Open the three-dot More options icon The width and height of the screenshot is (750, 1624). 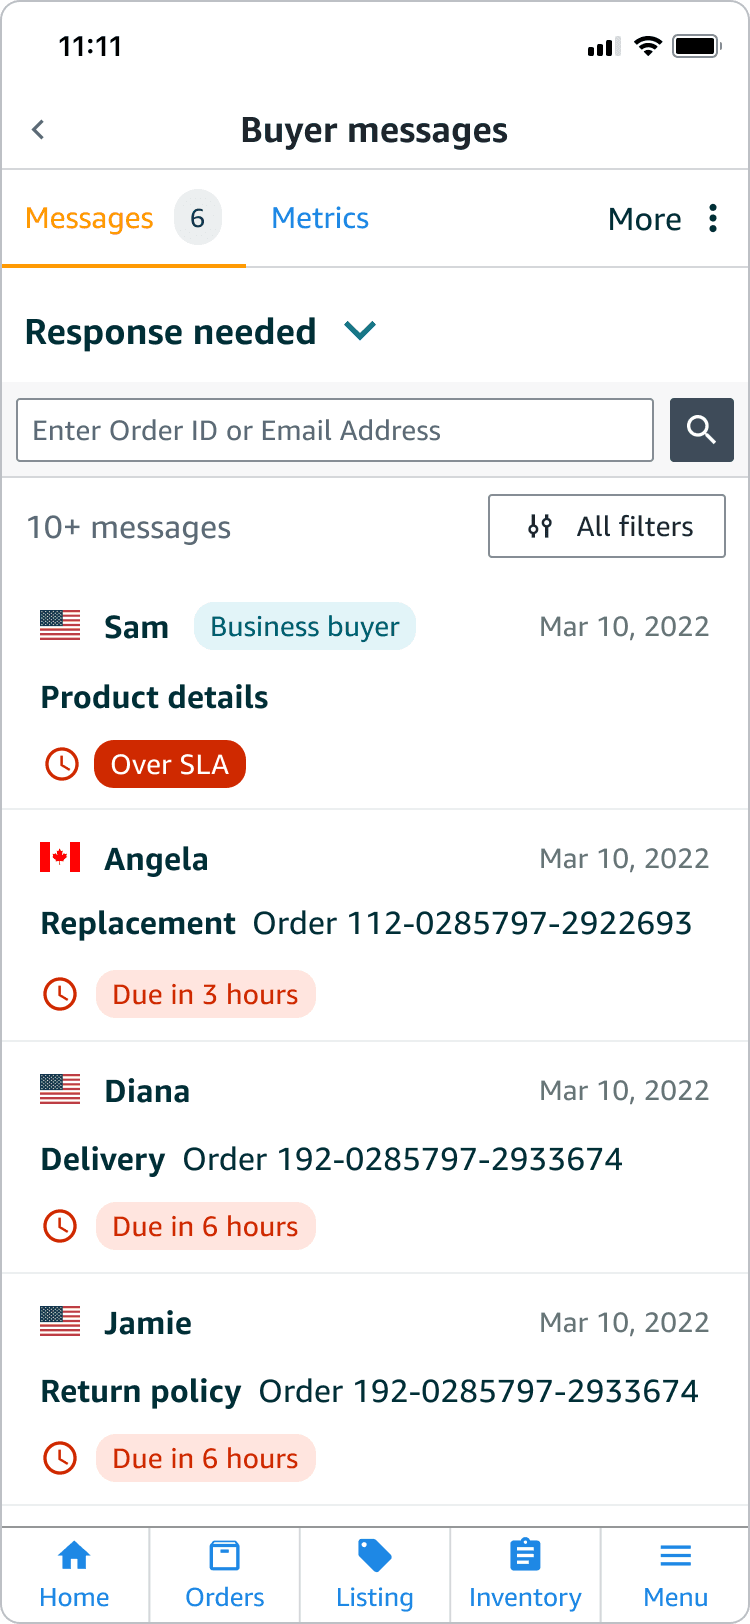pyautogui.click(x=713, y=218)
